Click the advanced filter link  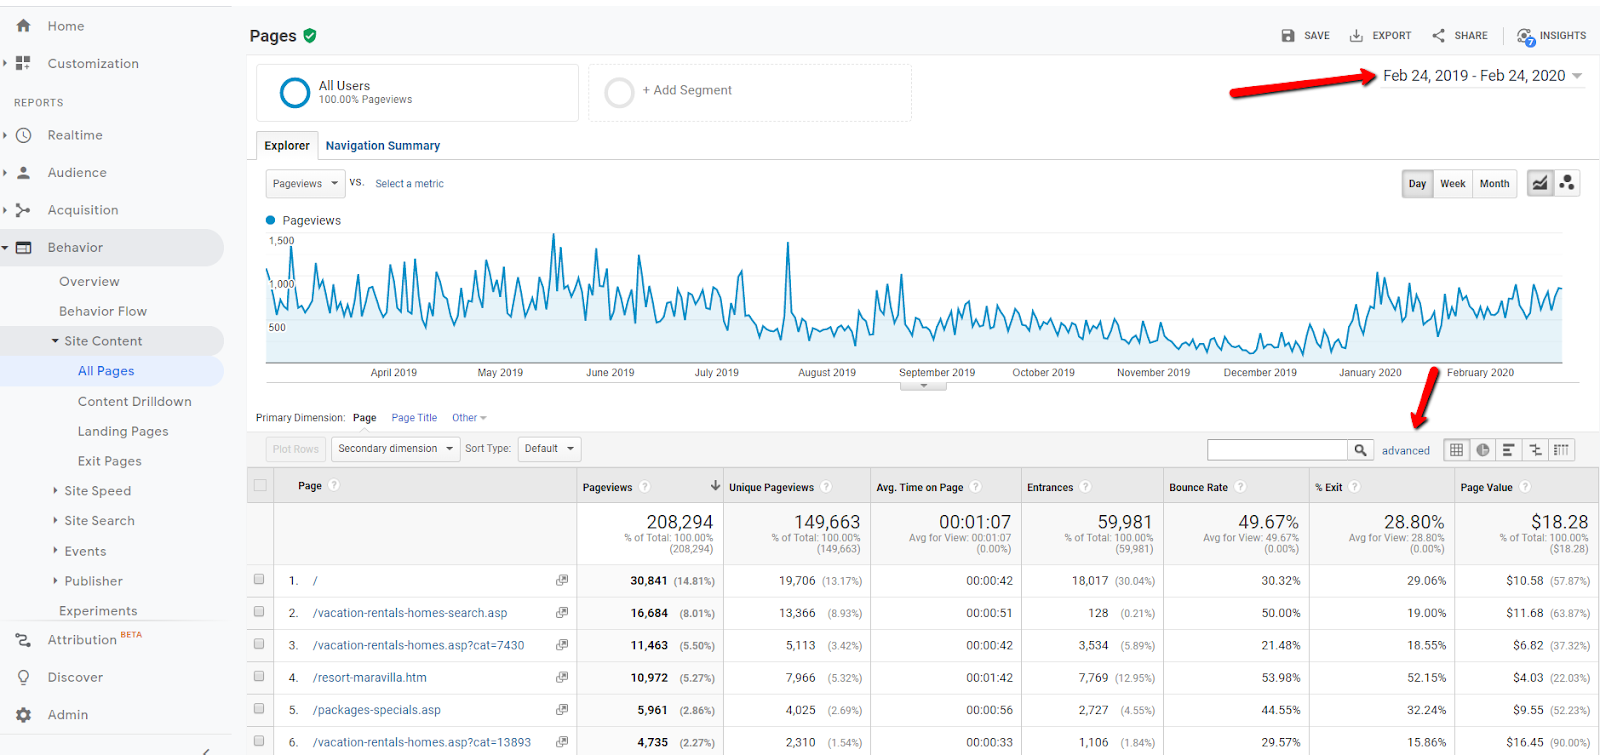coord(1406,451)
